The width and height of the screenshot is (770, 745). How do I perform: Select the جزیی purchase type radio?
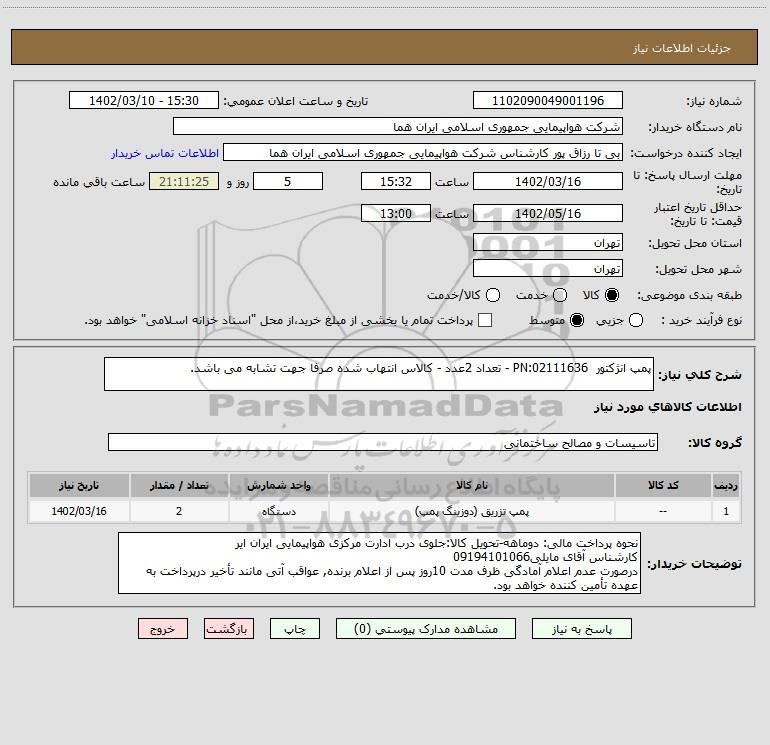636,320
